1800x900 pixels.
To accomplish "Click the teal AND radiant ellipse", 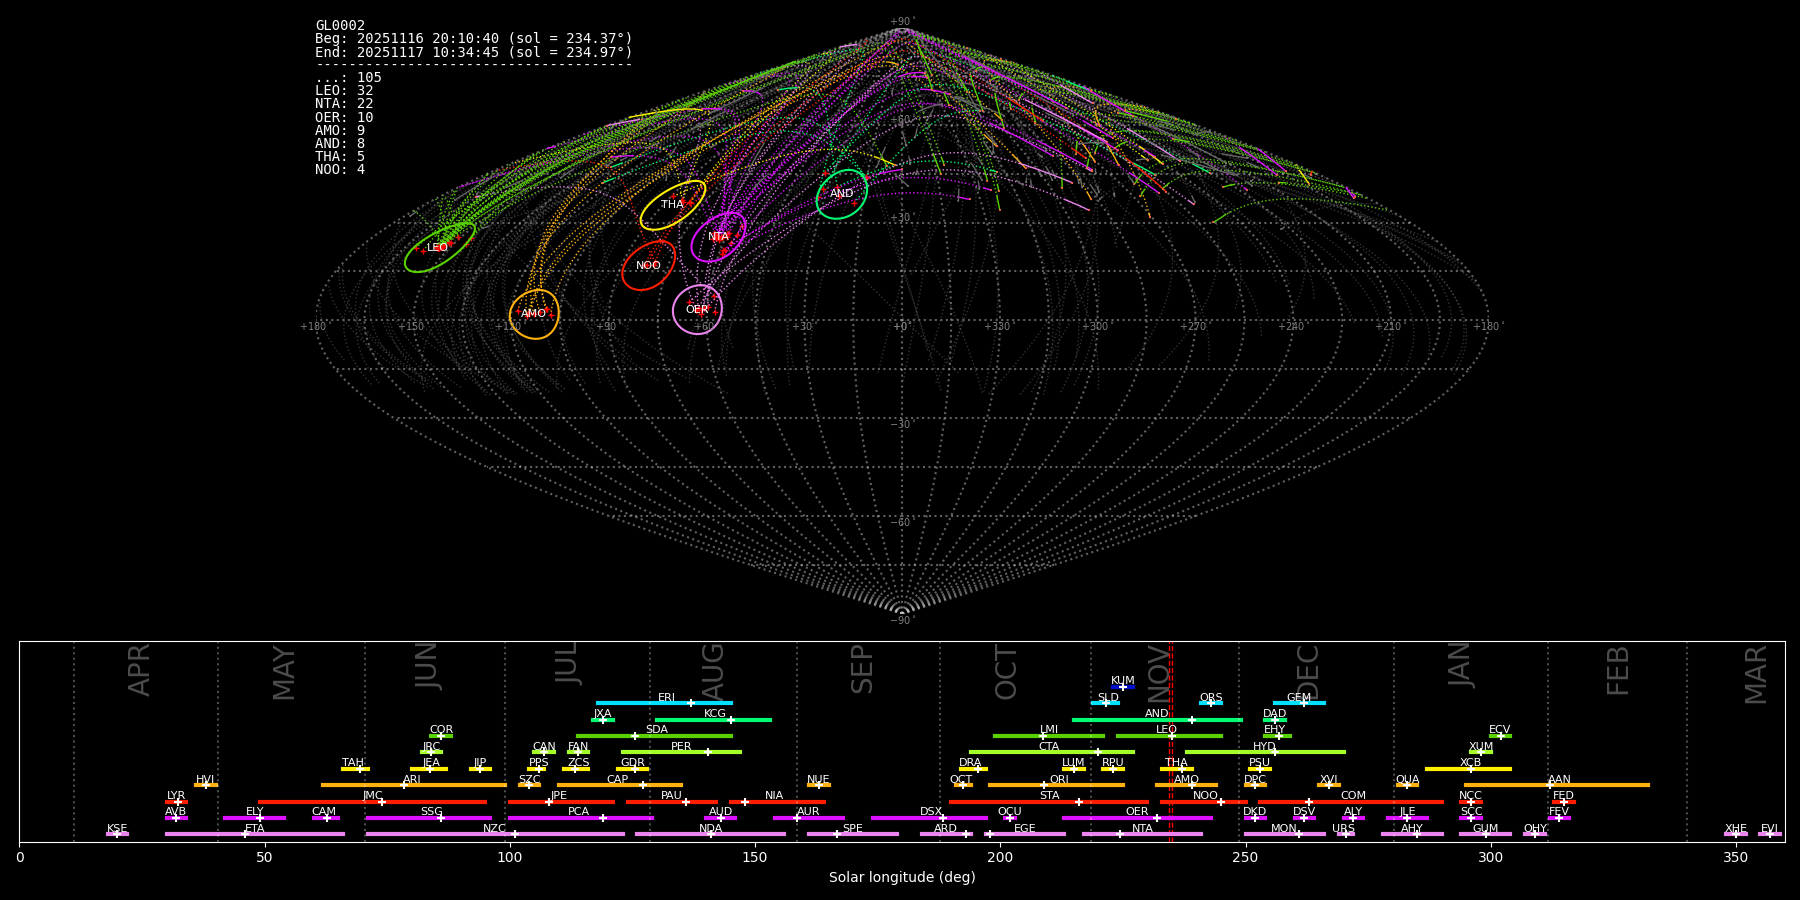I will pos(841,194).
